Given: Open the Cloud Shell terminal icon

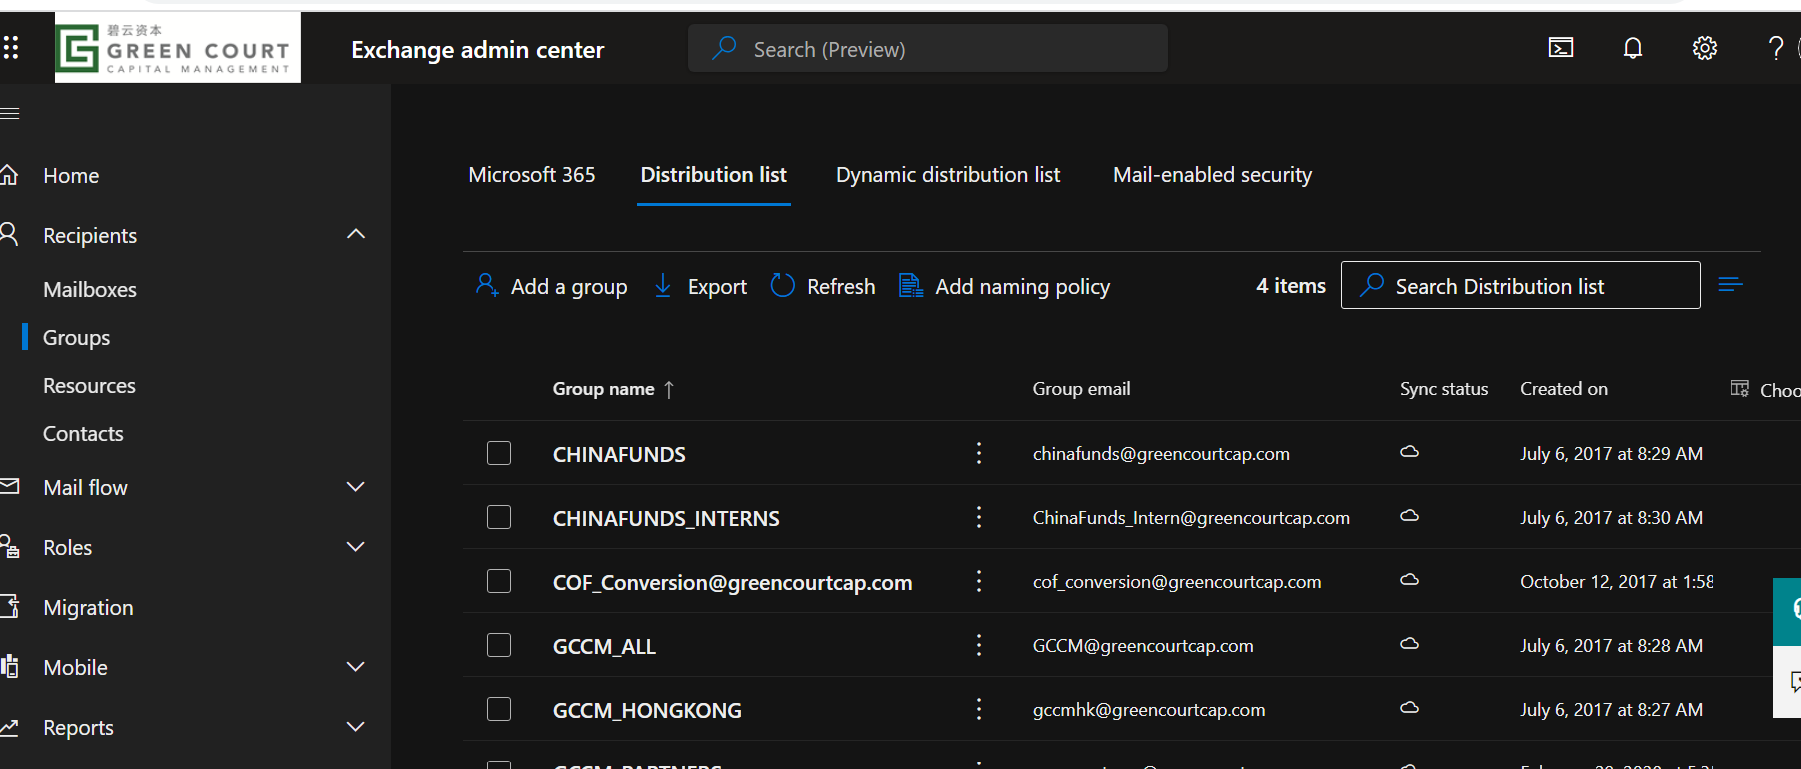Looking at the screenshot, I should pyautogui.click(x=1561, y=48).
